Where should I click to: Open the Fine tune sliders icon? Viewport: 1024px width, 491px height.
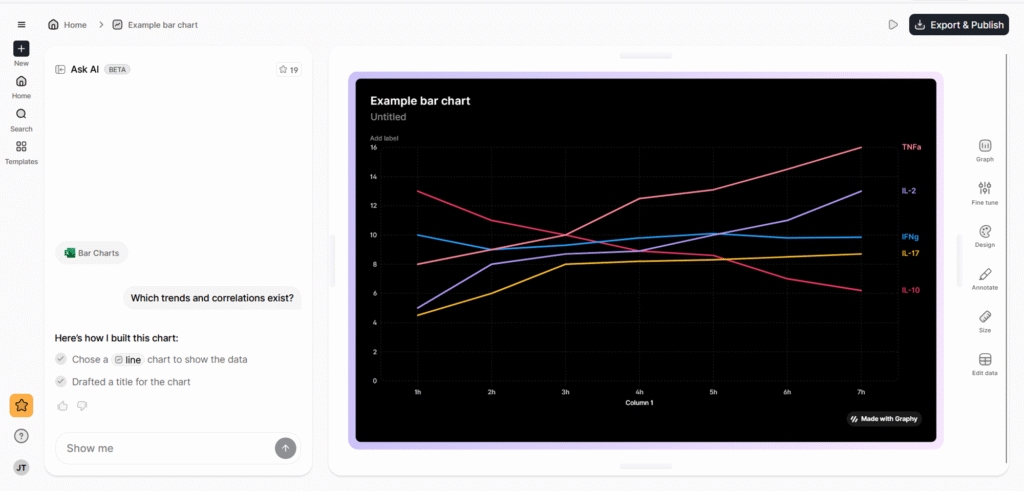(985, 188)
